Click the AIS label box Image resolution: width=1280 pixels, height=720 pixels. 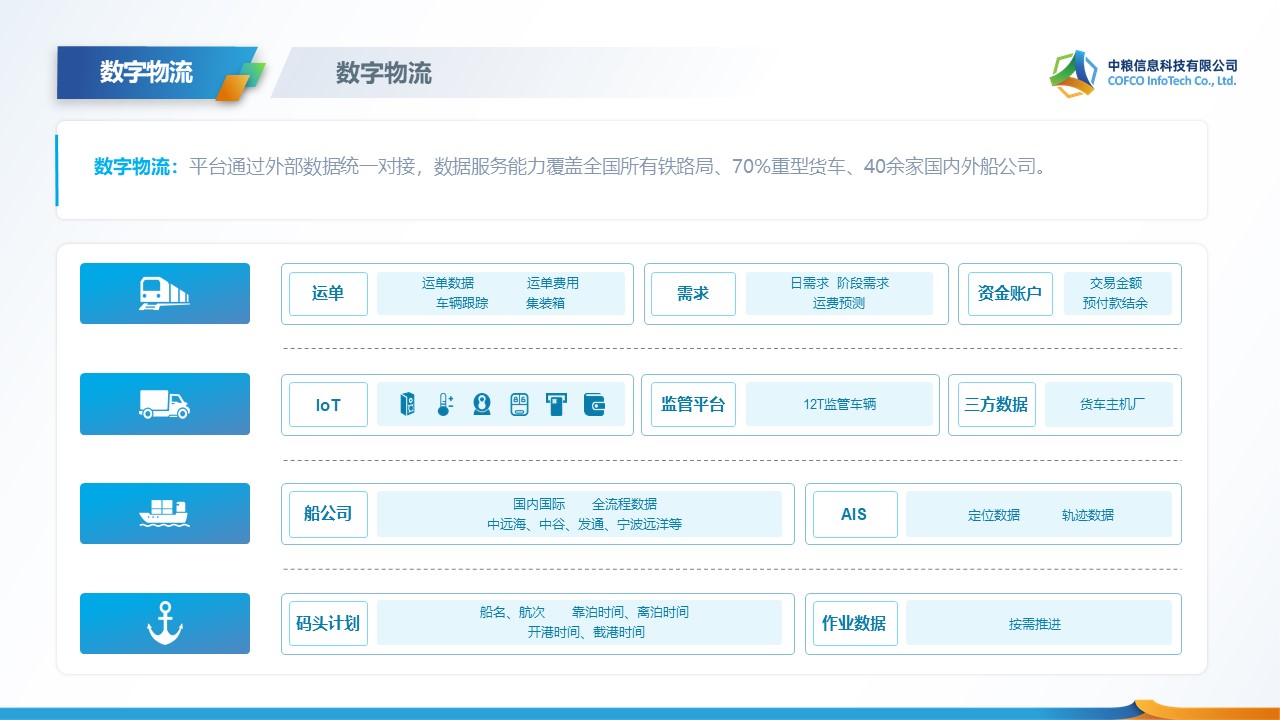click(854, 514)
